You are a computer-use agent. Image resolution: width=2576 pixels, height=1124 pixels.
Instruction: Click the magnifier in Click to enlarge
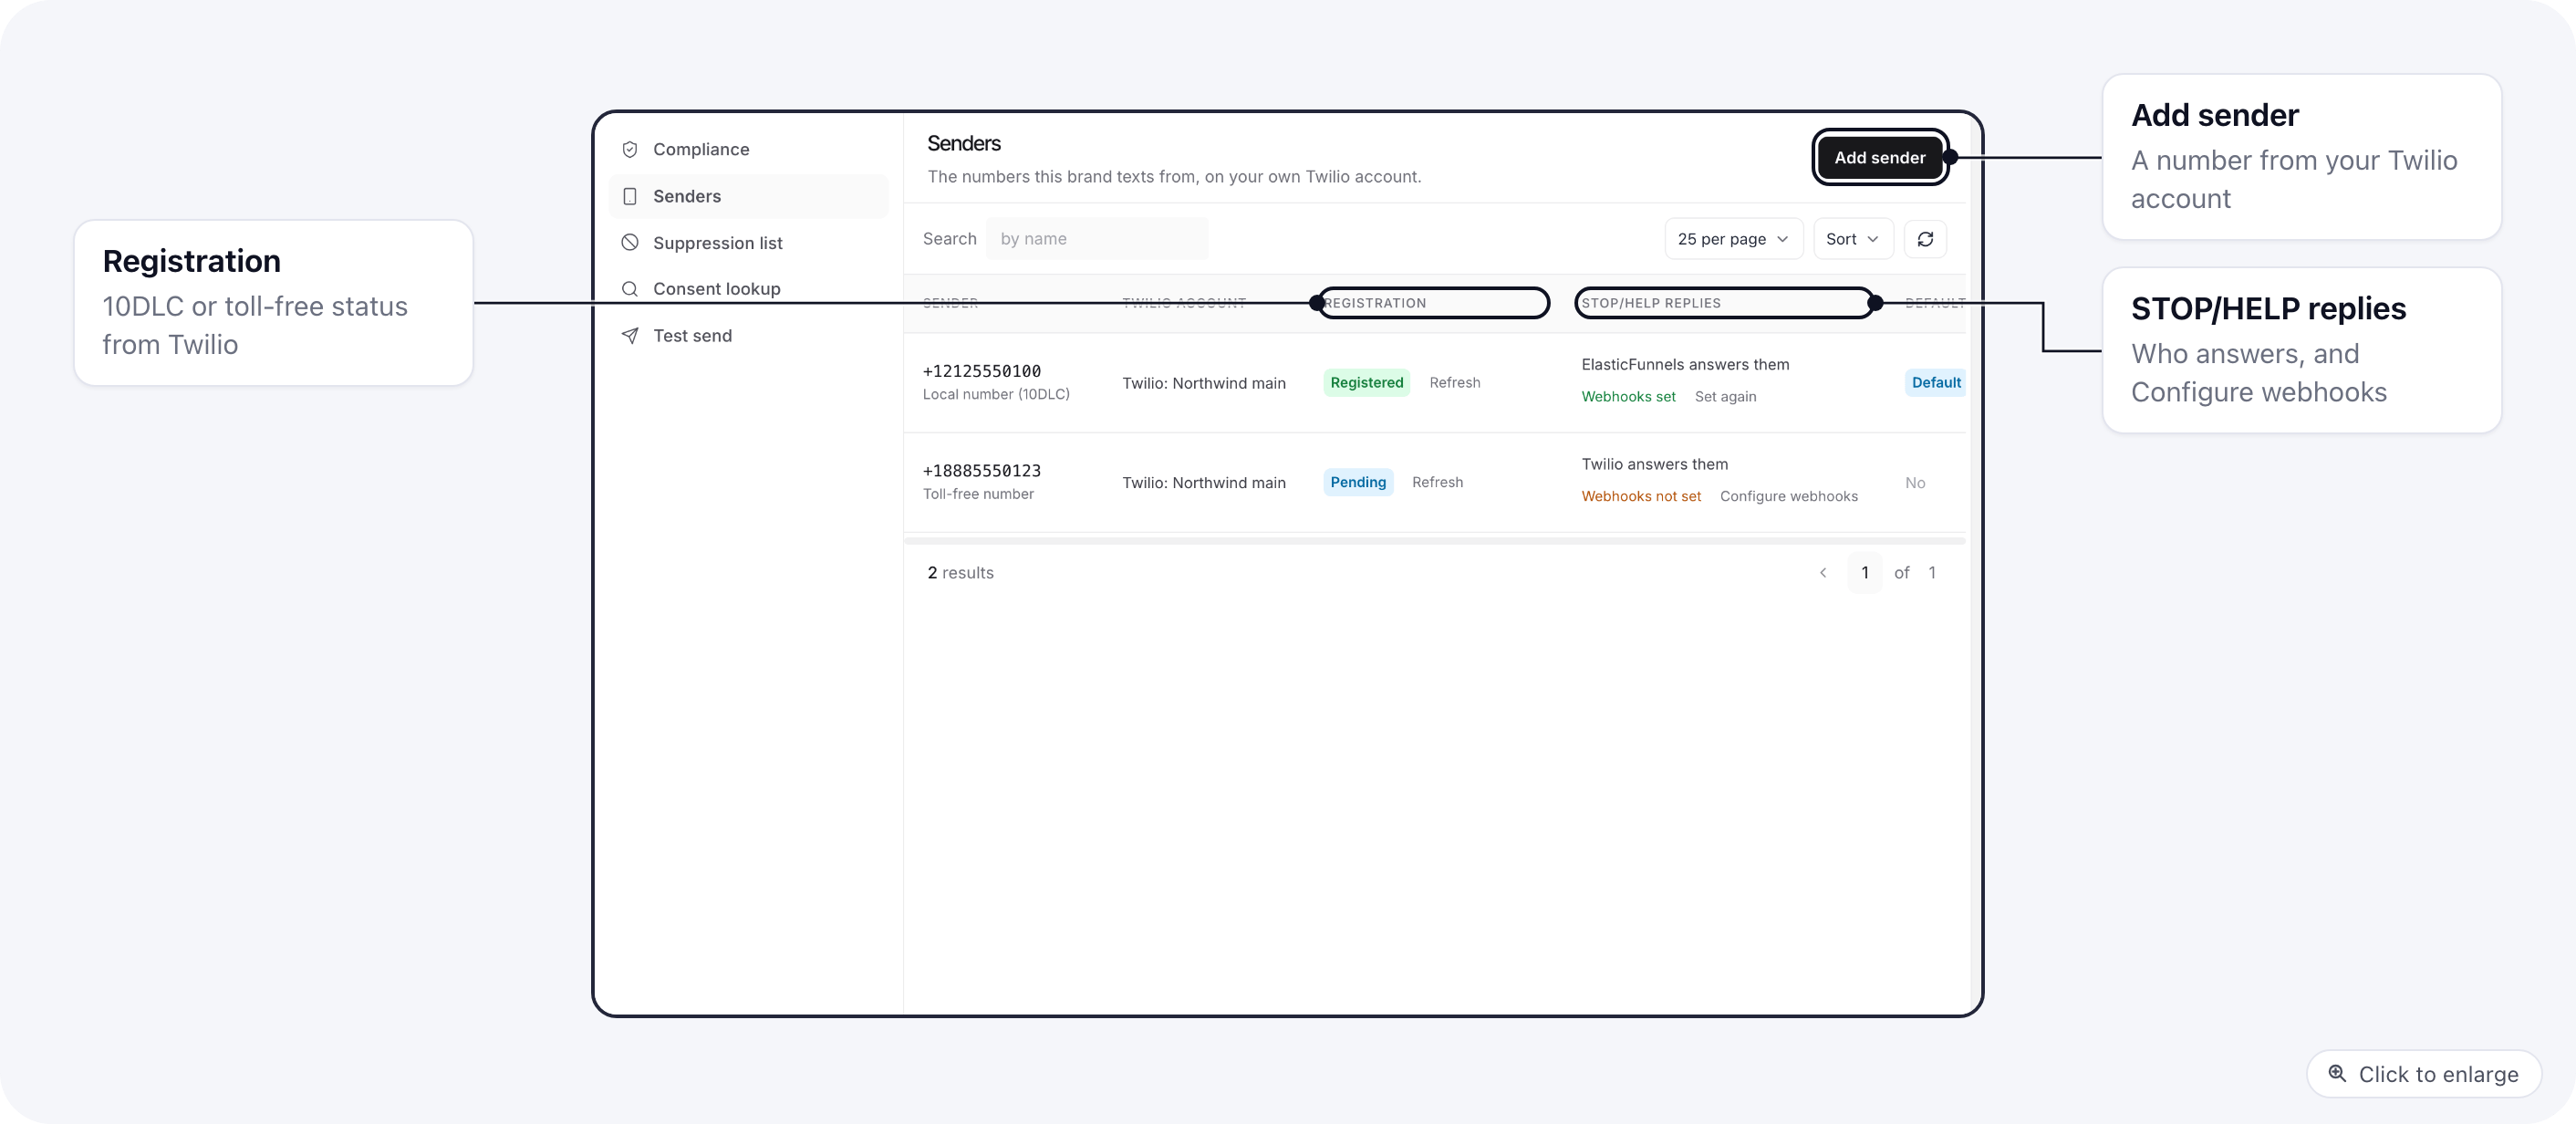[2337, 1073]
